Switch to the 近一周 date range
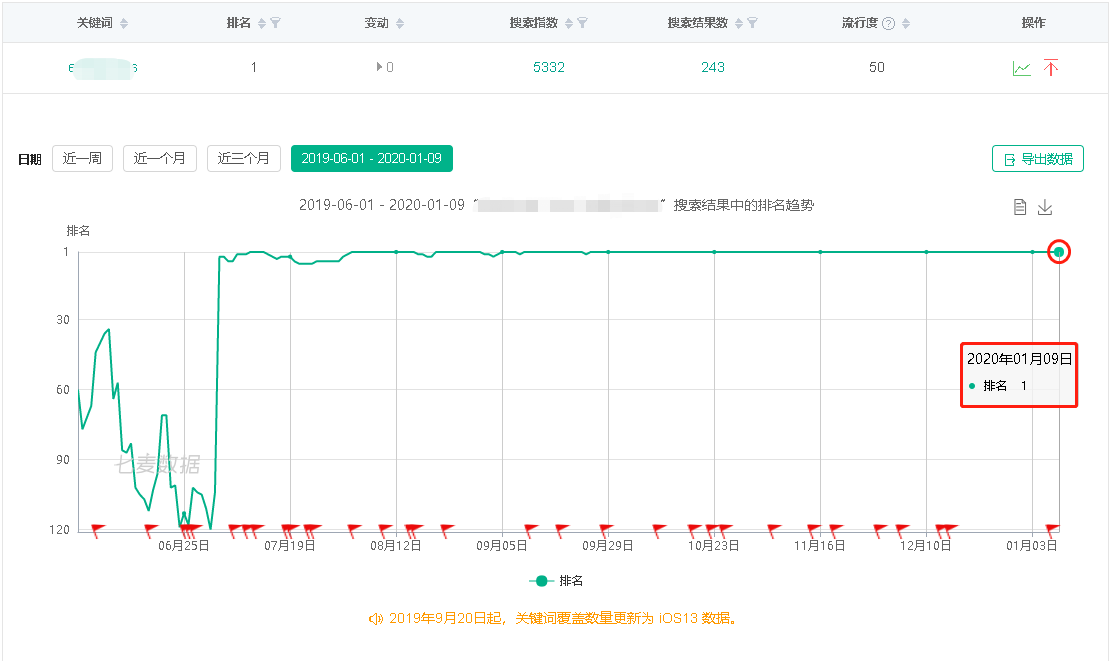This screenshot has height=661, width=1109. click(x=81, y=158)
